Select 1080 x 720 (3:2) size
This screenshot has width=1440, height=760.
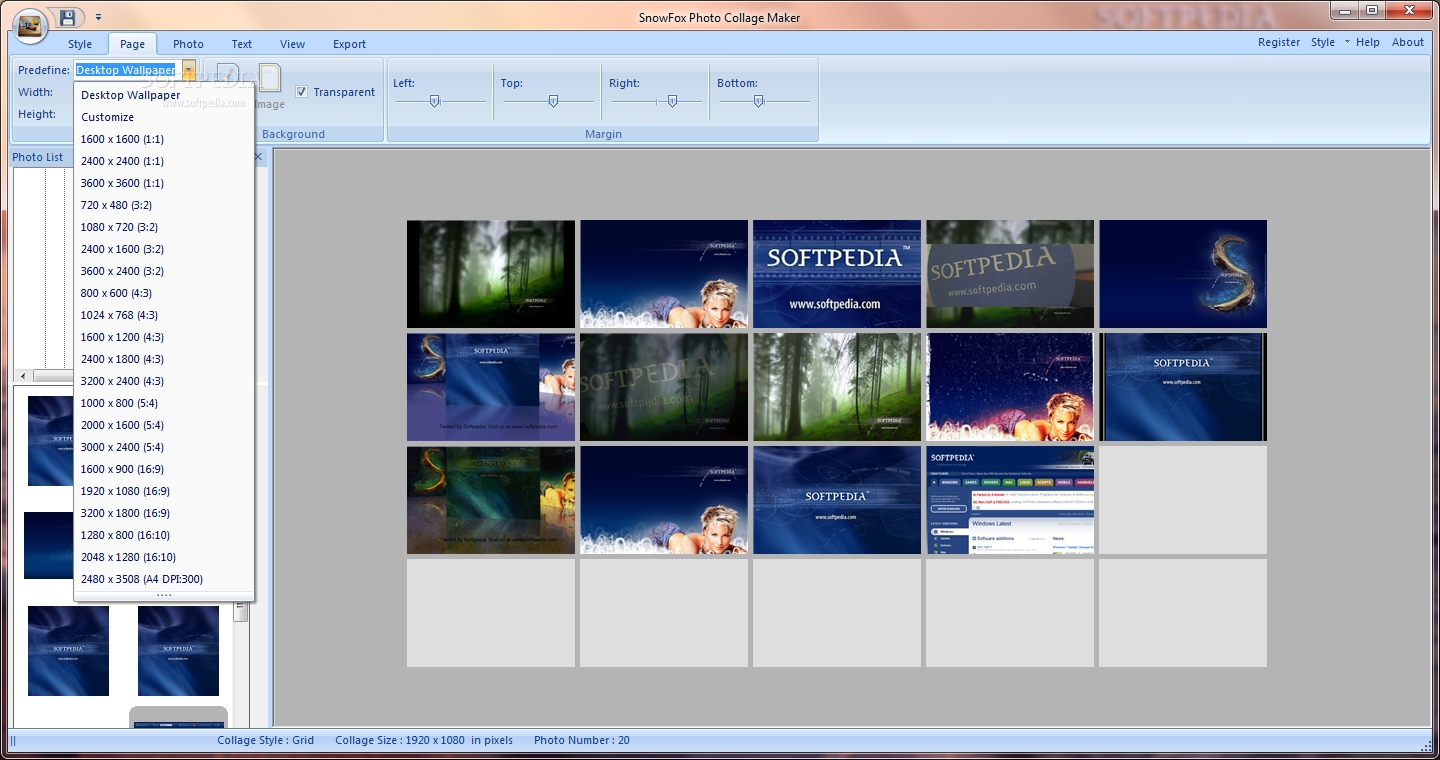pyautogui.click(x=164, y=227)
